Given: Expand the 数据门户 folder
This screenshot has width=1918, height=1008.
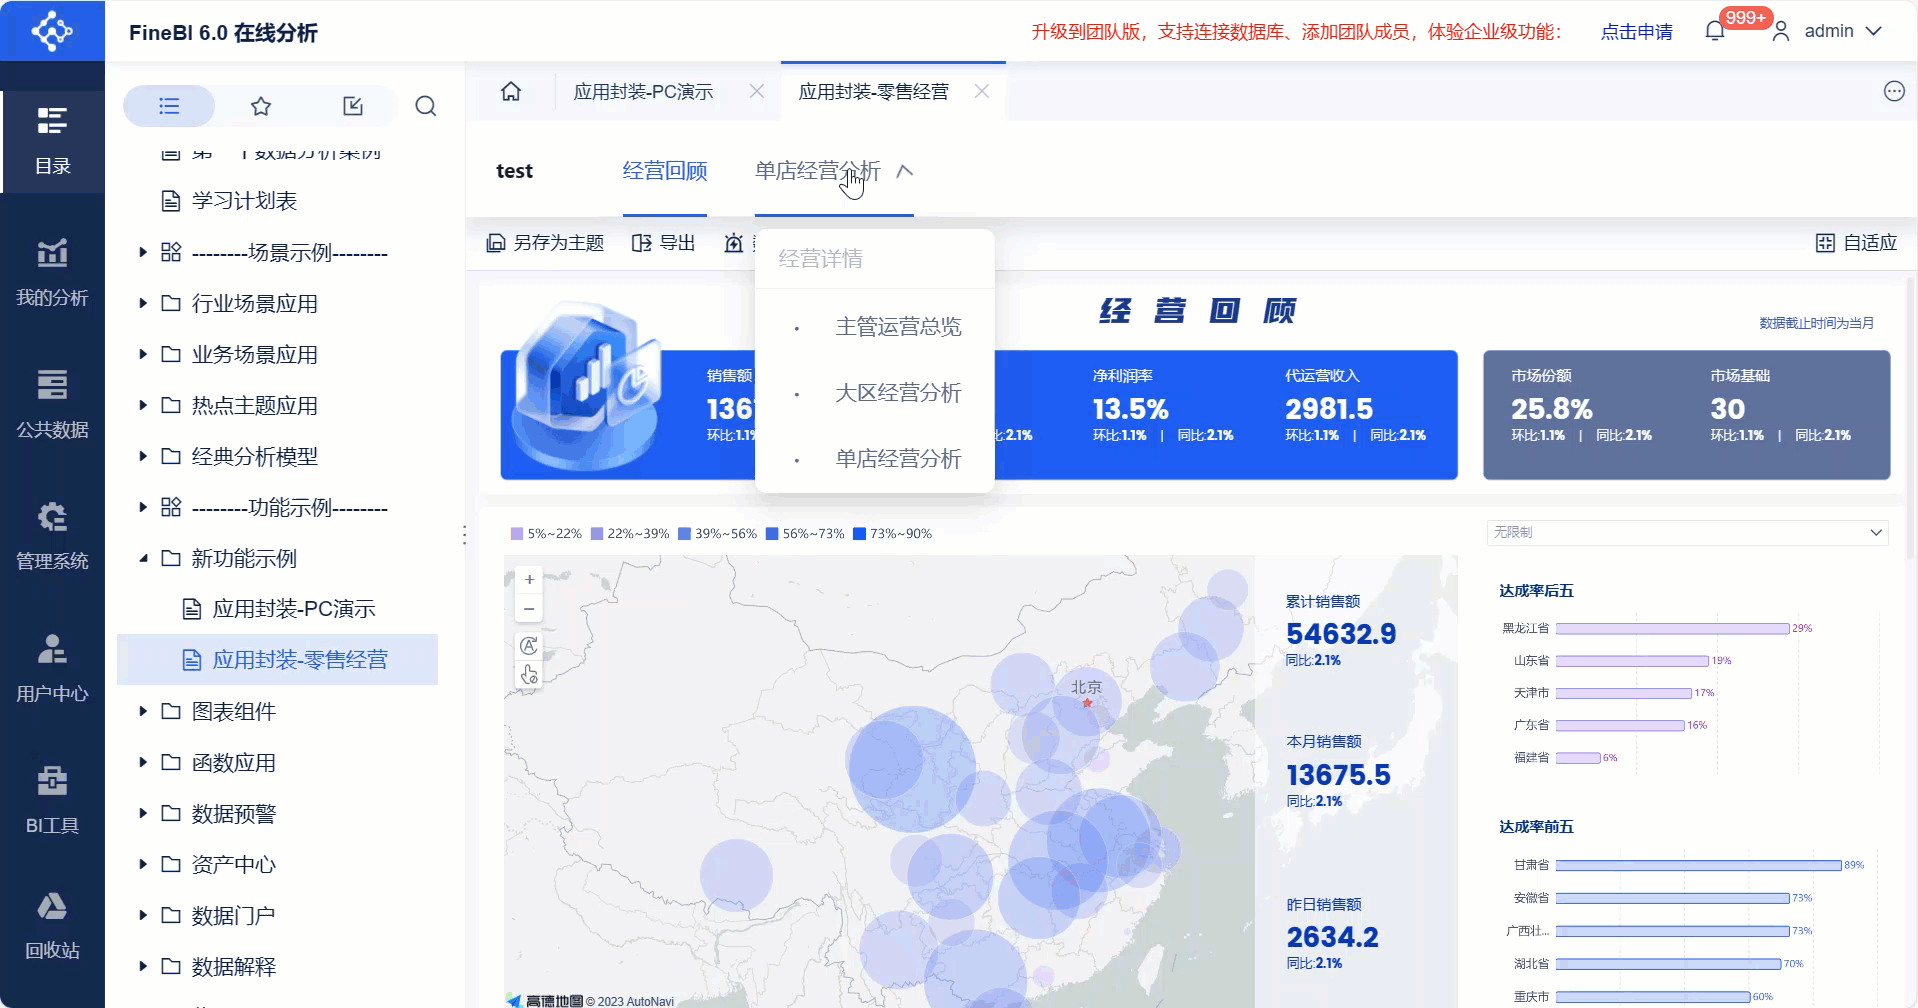Looking at the screenshot, I should pyautogui.click(x=143, y=915).
